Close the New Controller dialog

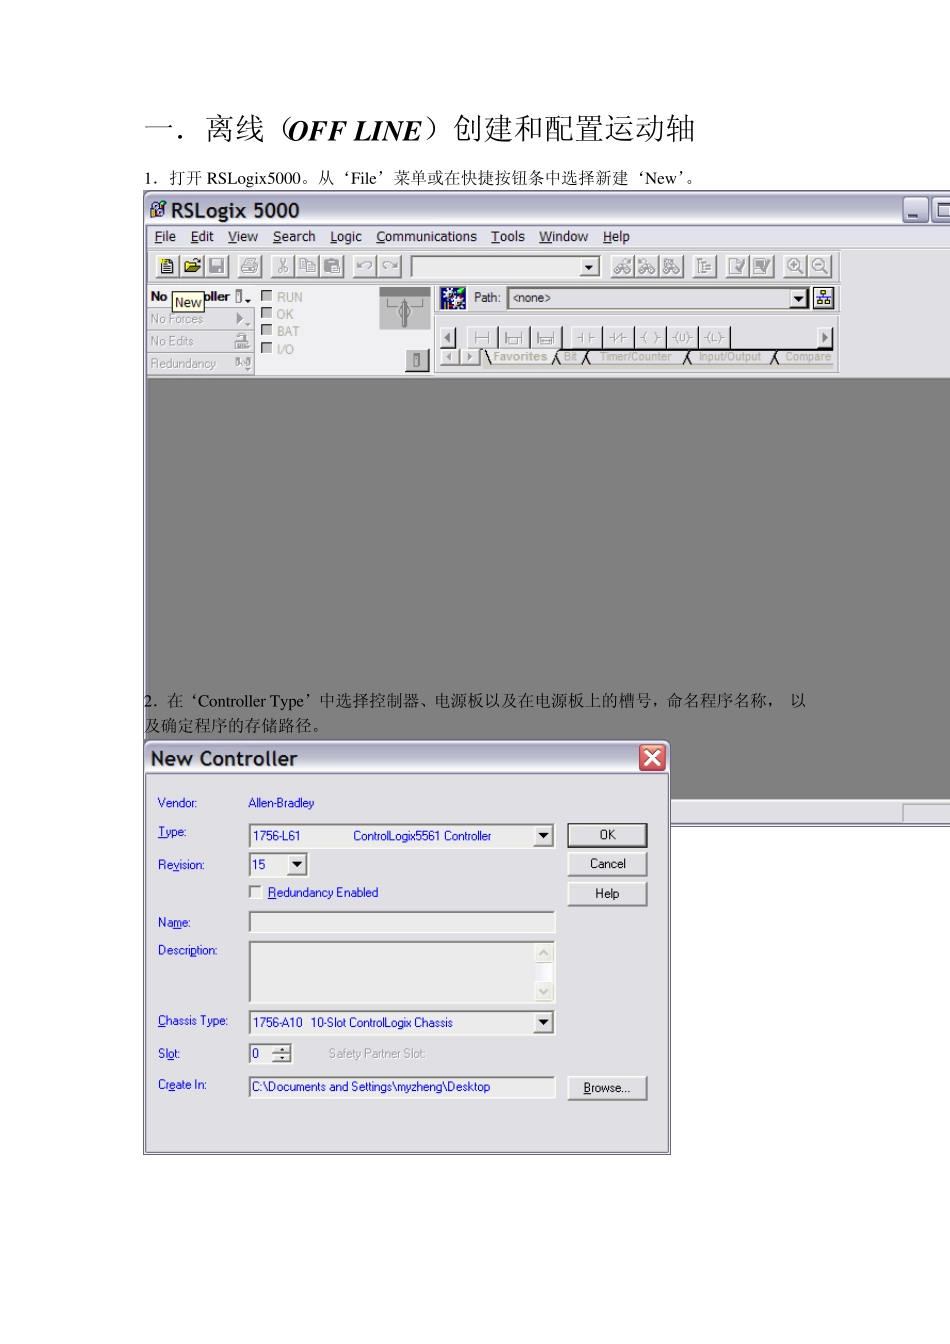click(x=652, y=758)
